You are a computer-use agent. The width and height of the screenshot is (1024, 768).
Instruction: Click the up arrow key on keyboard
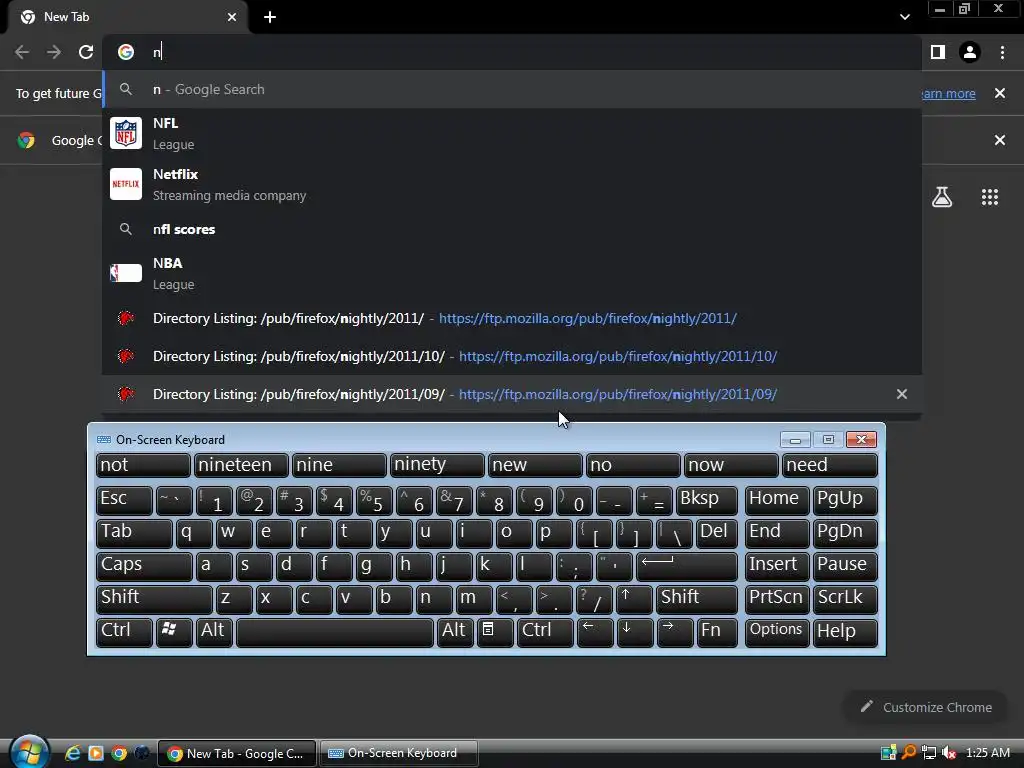coord(634,598)
